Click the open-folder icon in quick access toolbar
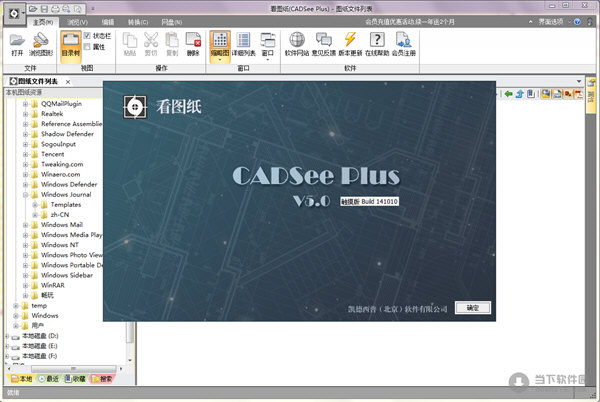The height and width of the screenshot is (402, 600). pyautogui.click(x=33, y=8)
